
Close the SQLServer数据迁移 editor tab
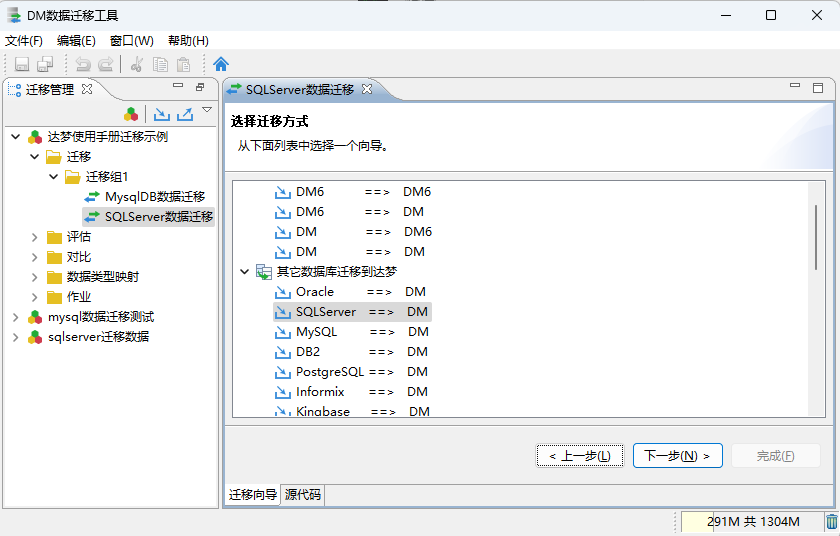[367, 89]
